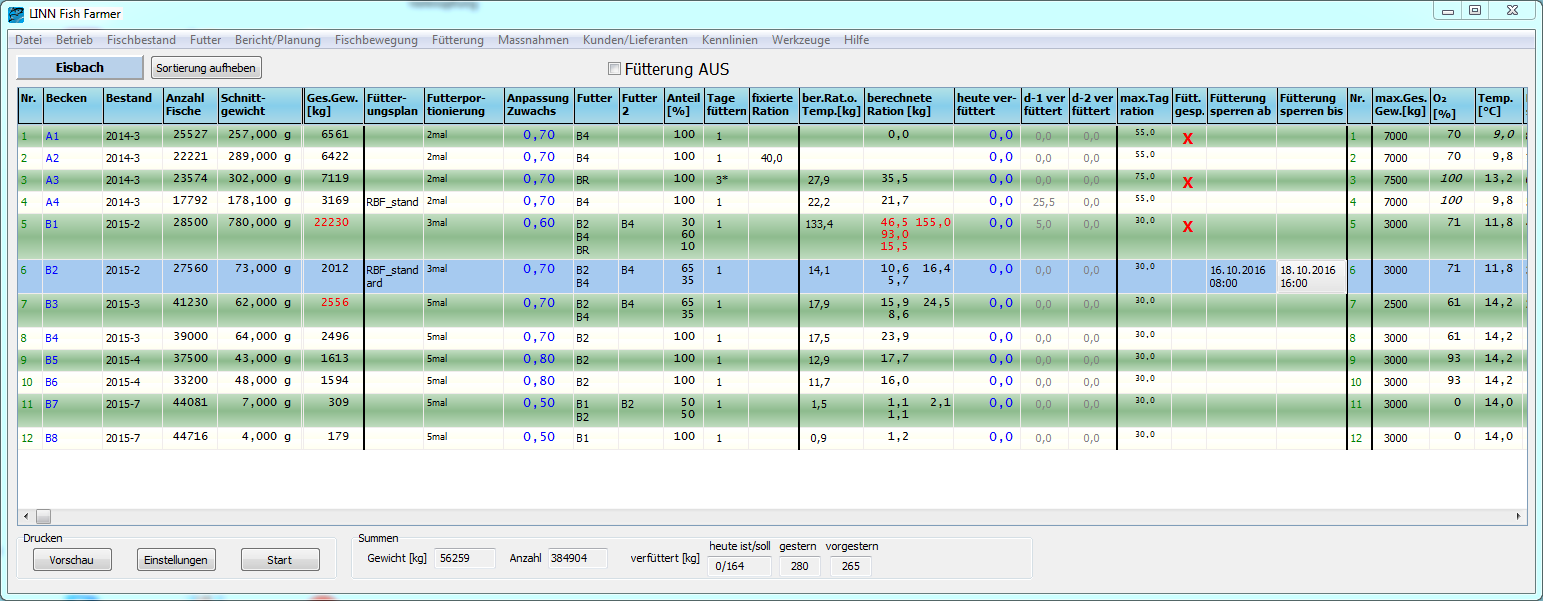Click red total weight 2556 for B3
Screen dimensions: 1543x601
click(334, 303)
